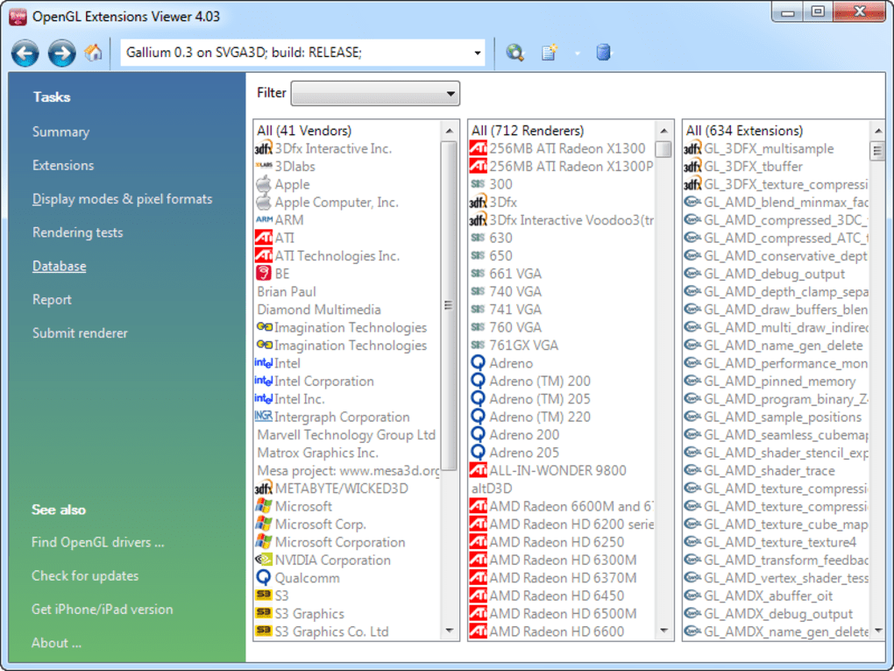This screenshot has height=671, width=894.
Task: Click GL_AMD_debug_output extension icon
Action: [692, 274]
